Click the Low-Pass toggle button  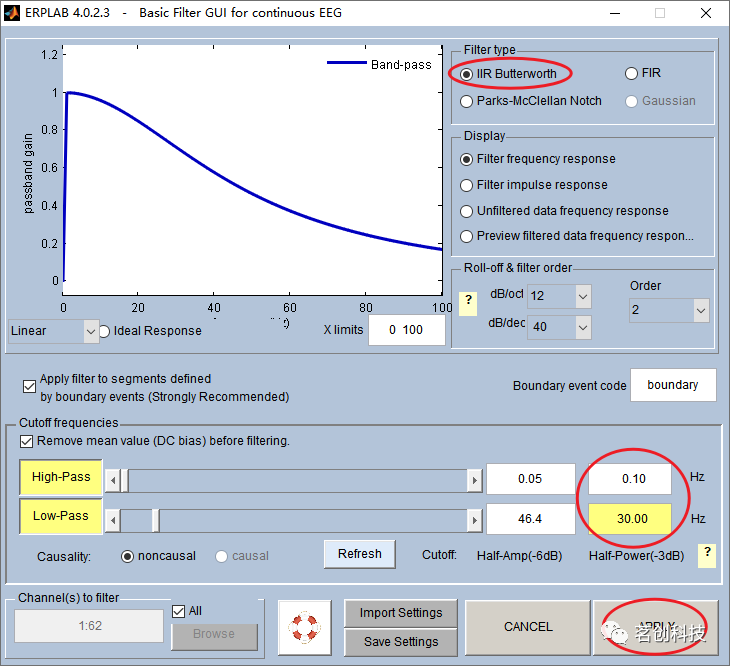pyautogui.click(x=61, y=516)
